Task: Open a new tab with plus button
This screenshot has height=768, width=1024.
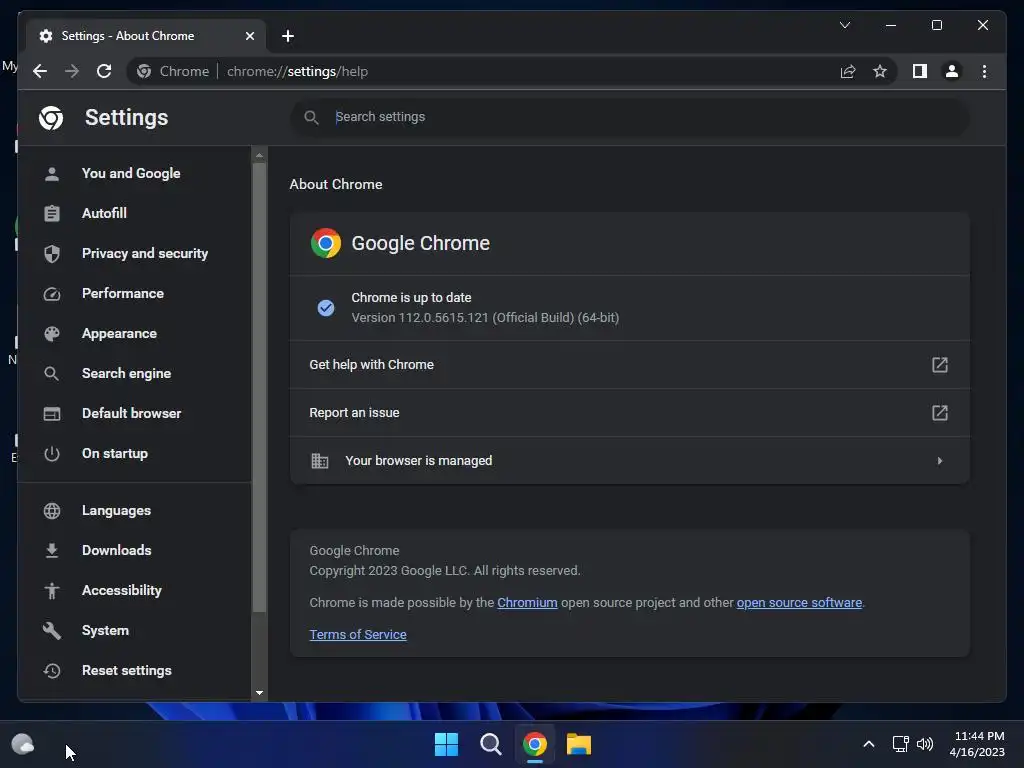Action: (x=288, y=36)
